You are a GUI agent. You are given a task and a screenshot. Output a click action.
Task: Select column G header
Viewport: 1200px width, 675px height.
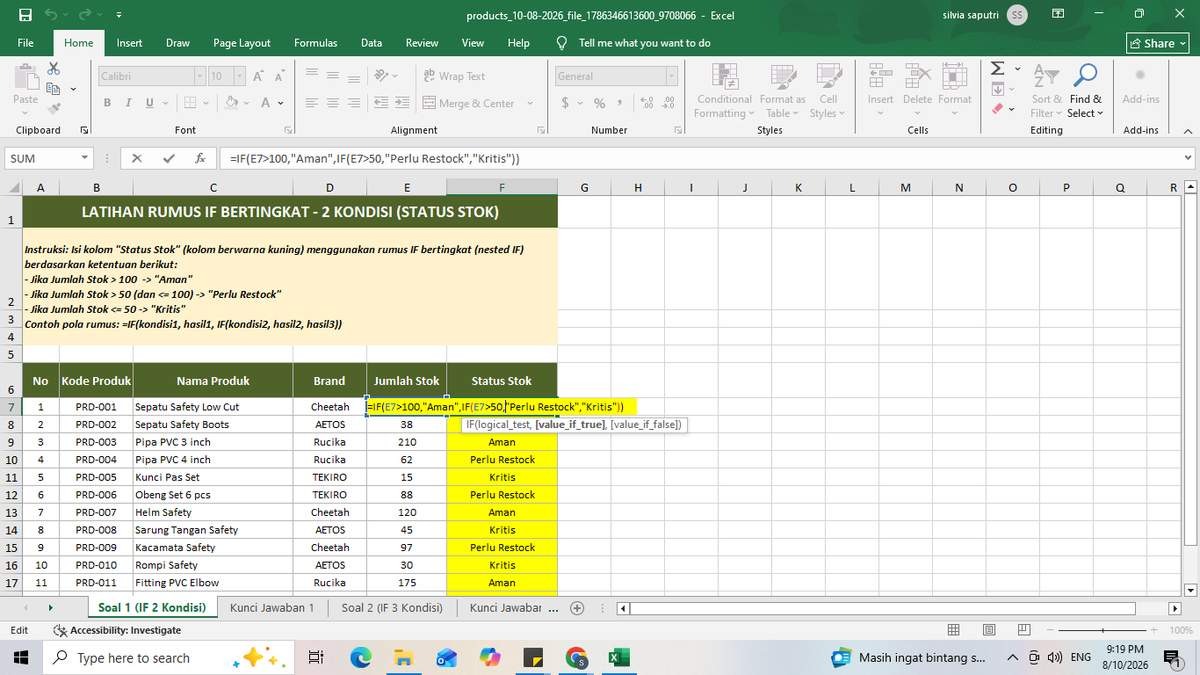[584, 186]
